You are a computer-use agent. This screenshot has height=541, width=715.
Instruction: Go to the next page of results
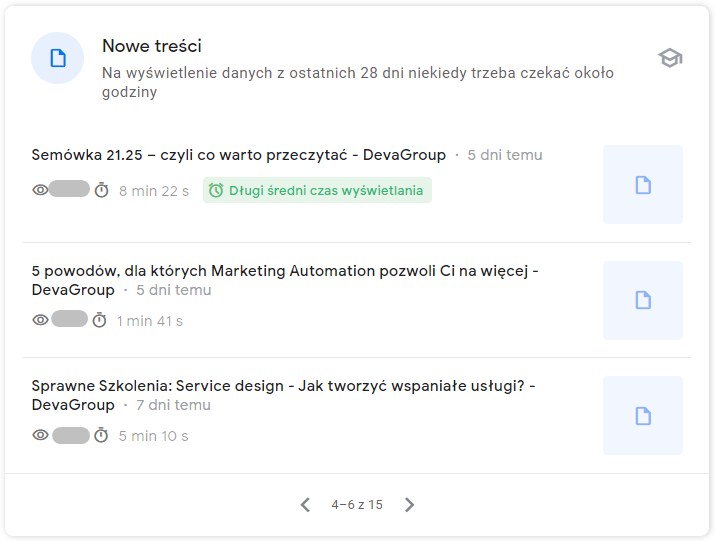tap(409, 505)
